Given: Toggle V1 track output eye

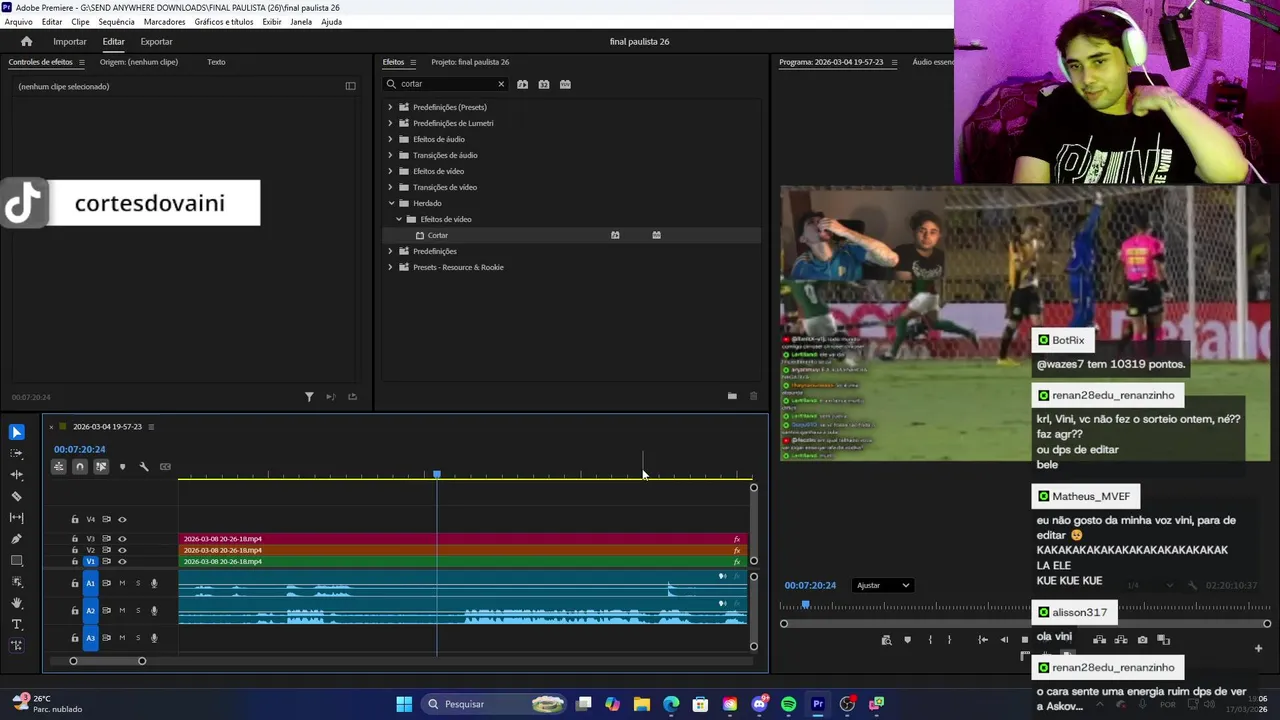Looking at the screenshot, I should [122, 562].
